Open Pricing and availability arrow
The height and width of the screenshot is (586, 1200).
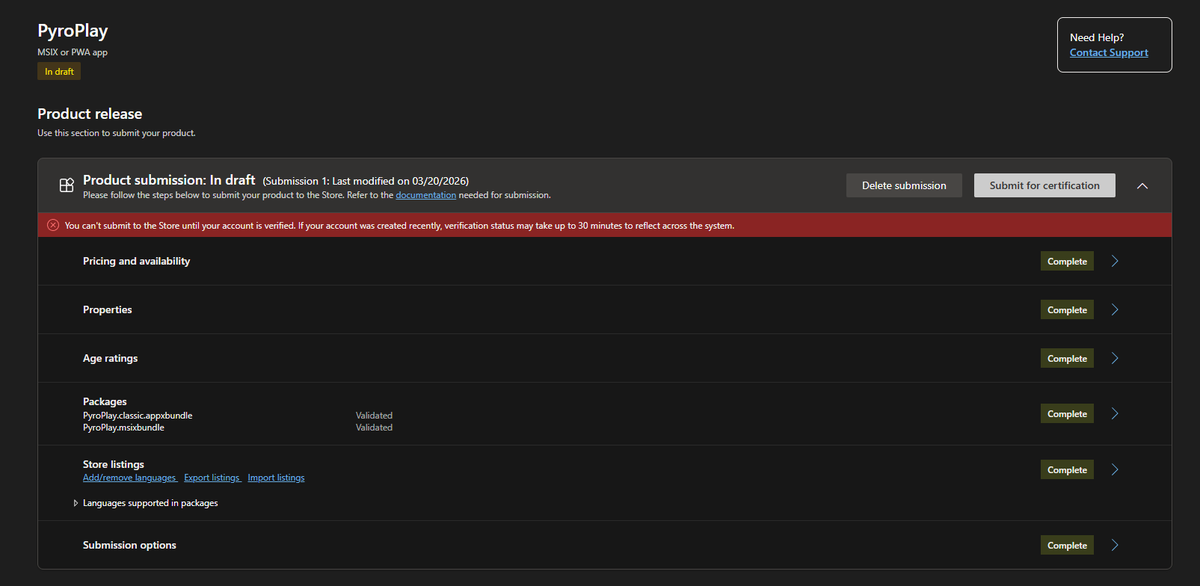tap(1115, 261)
